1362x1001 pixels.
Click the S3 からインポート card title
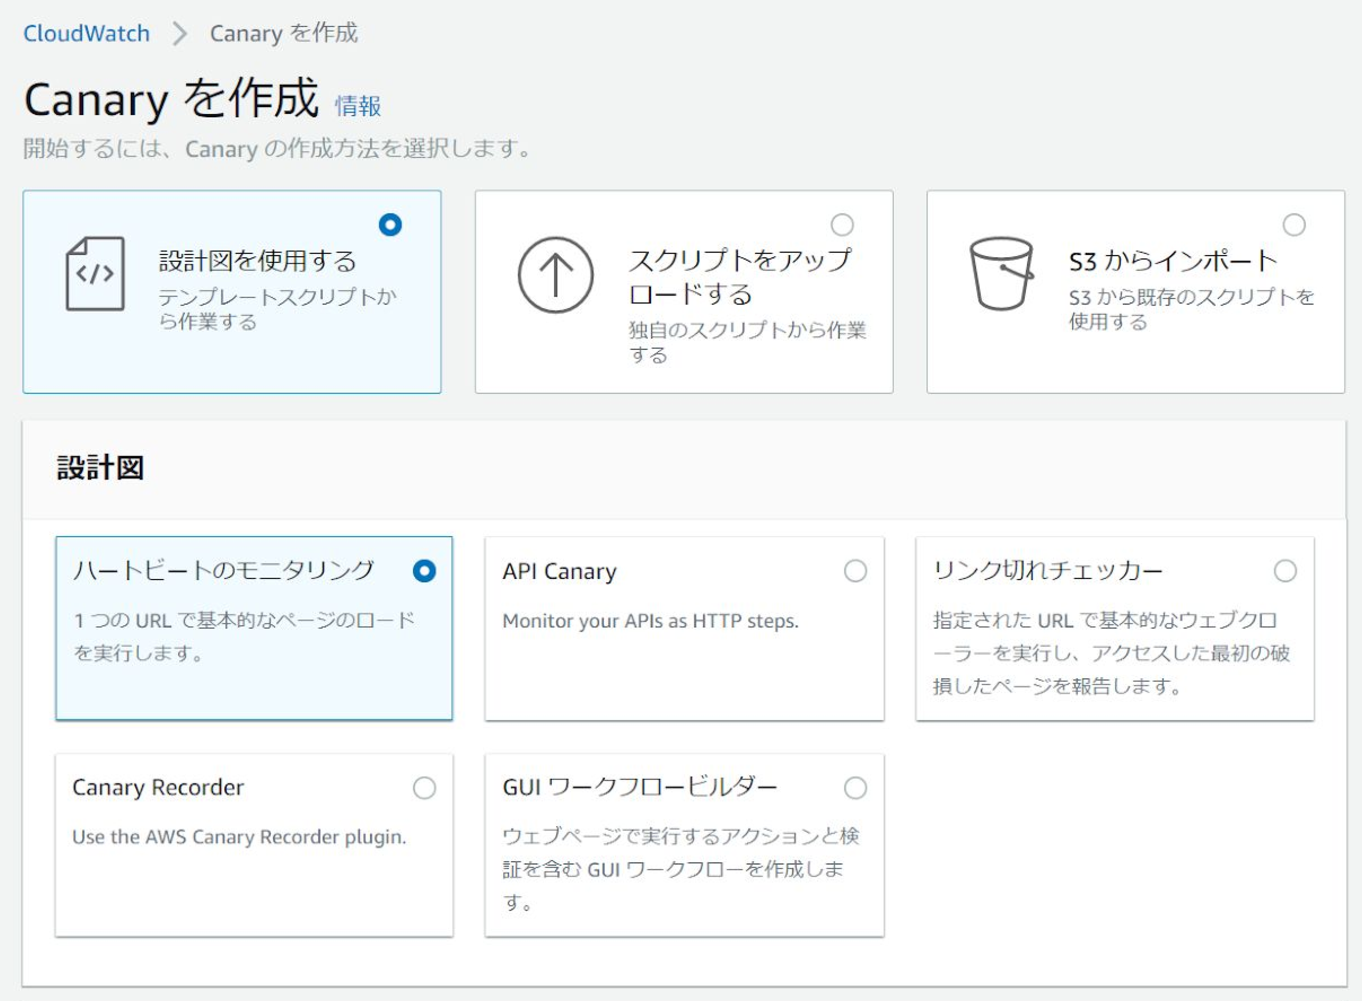coord(1173,261)
